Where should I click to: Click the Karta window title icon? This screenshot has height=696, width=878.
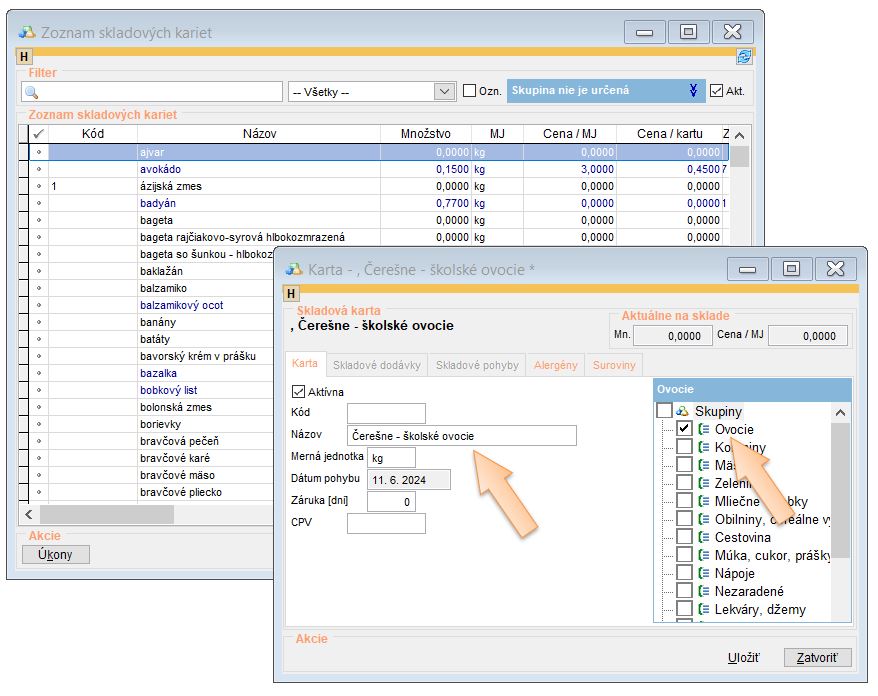pyautogui.click(x=294, y=269)
